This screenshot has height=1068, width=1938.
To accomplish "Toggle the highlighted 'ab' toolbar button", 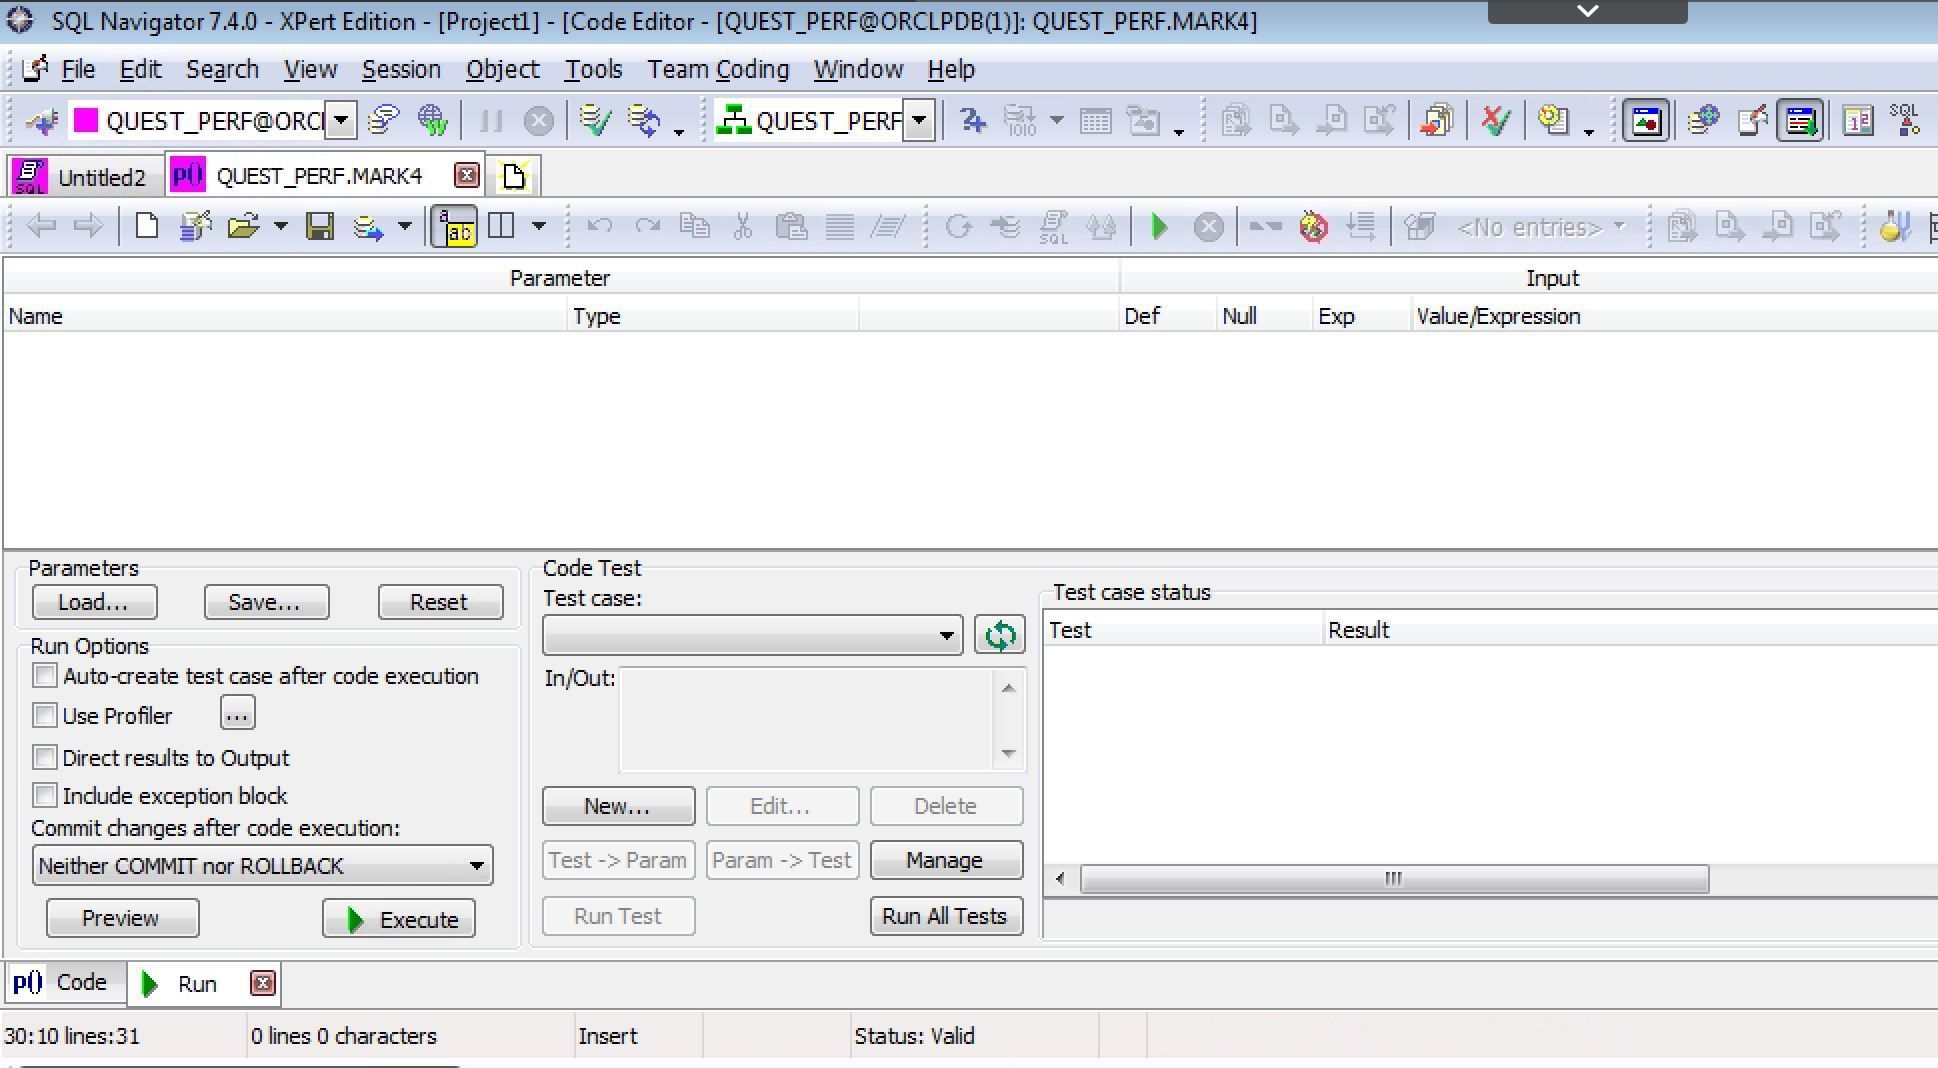I will pyautogui.click(x=455, y=227).
